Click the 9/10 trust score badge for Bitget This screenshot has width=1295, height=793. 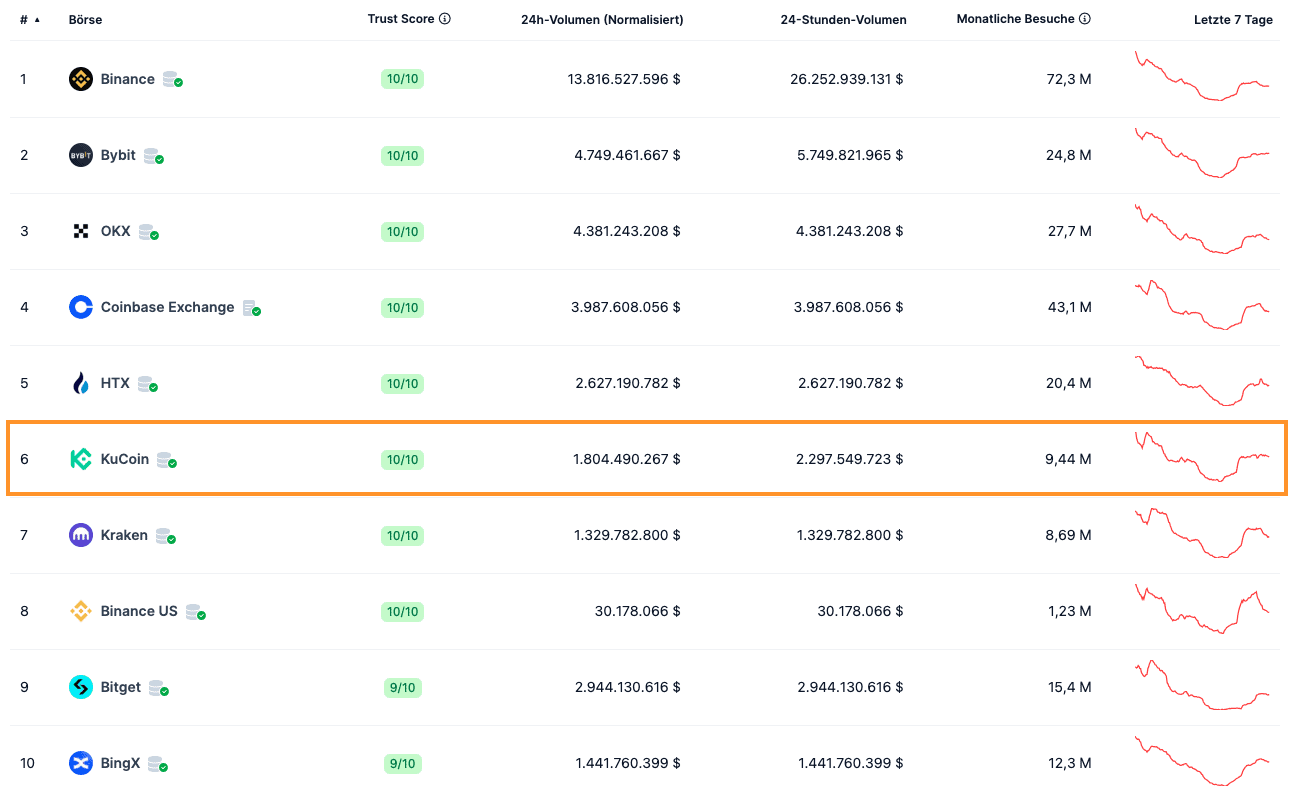pos(402,687)
